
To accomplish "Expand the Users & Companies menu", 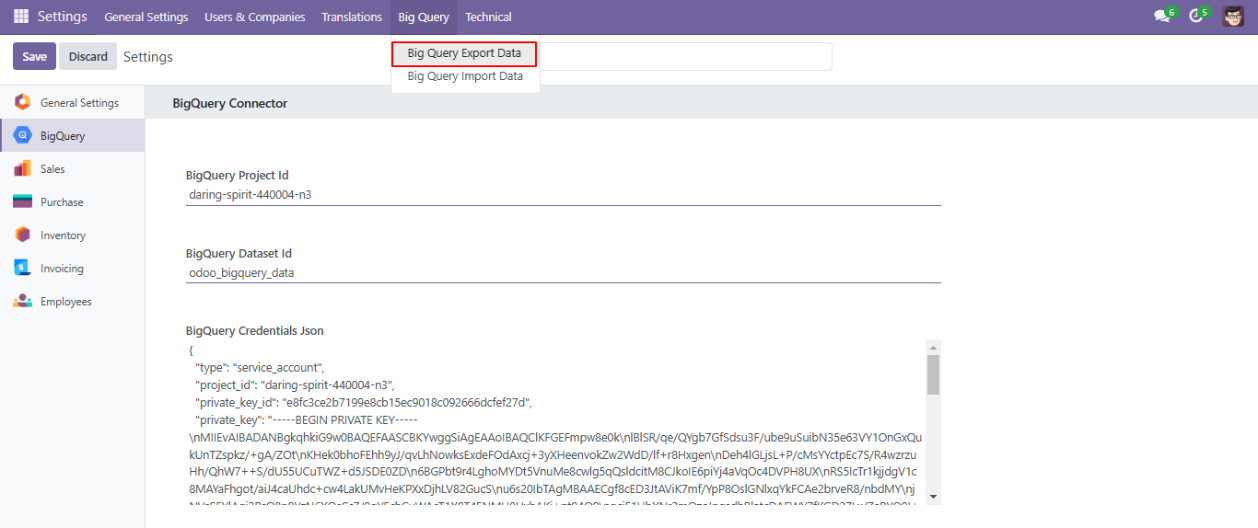I will click(254, 17).
